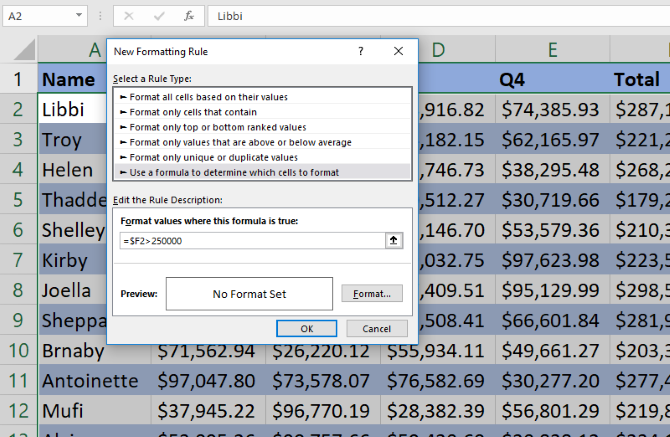The width and height of the screenshot is (670, 437).
Task: Select 'Format only unique or duplicate values'
Action: pos(262,157)
